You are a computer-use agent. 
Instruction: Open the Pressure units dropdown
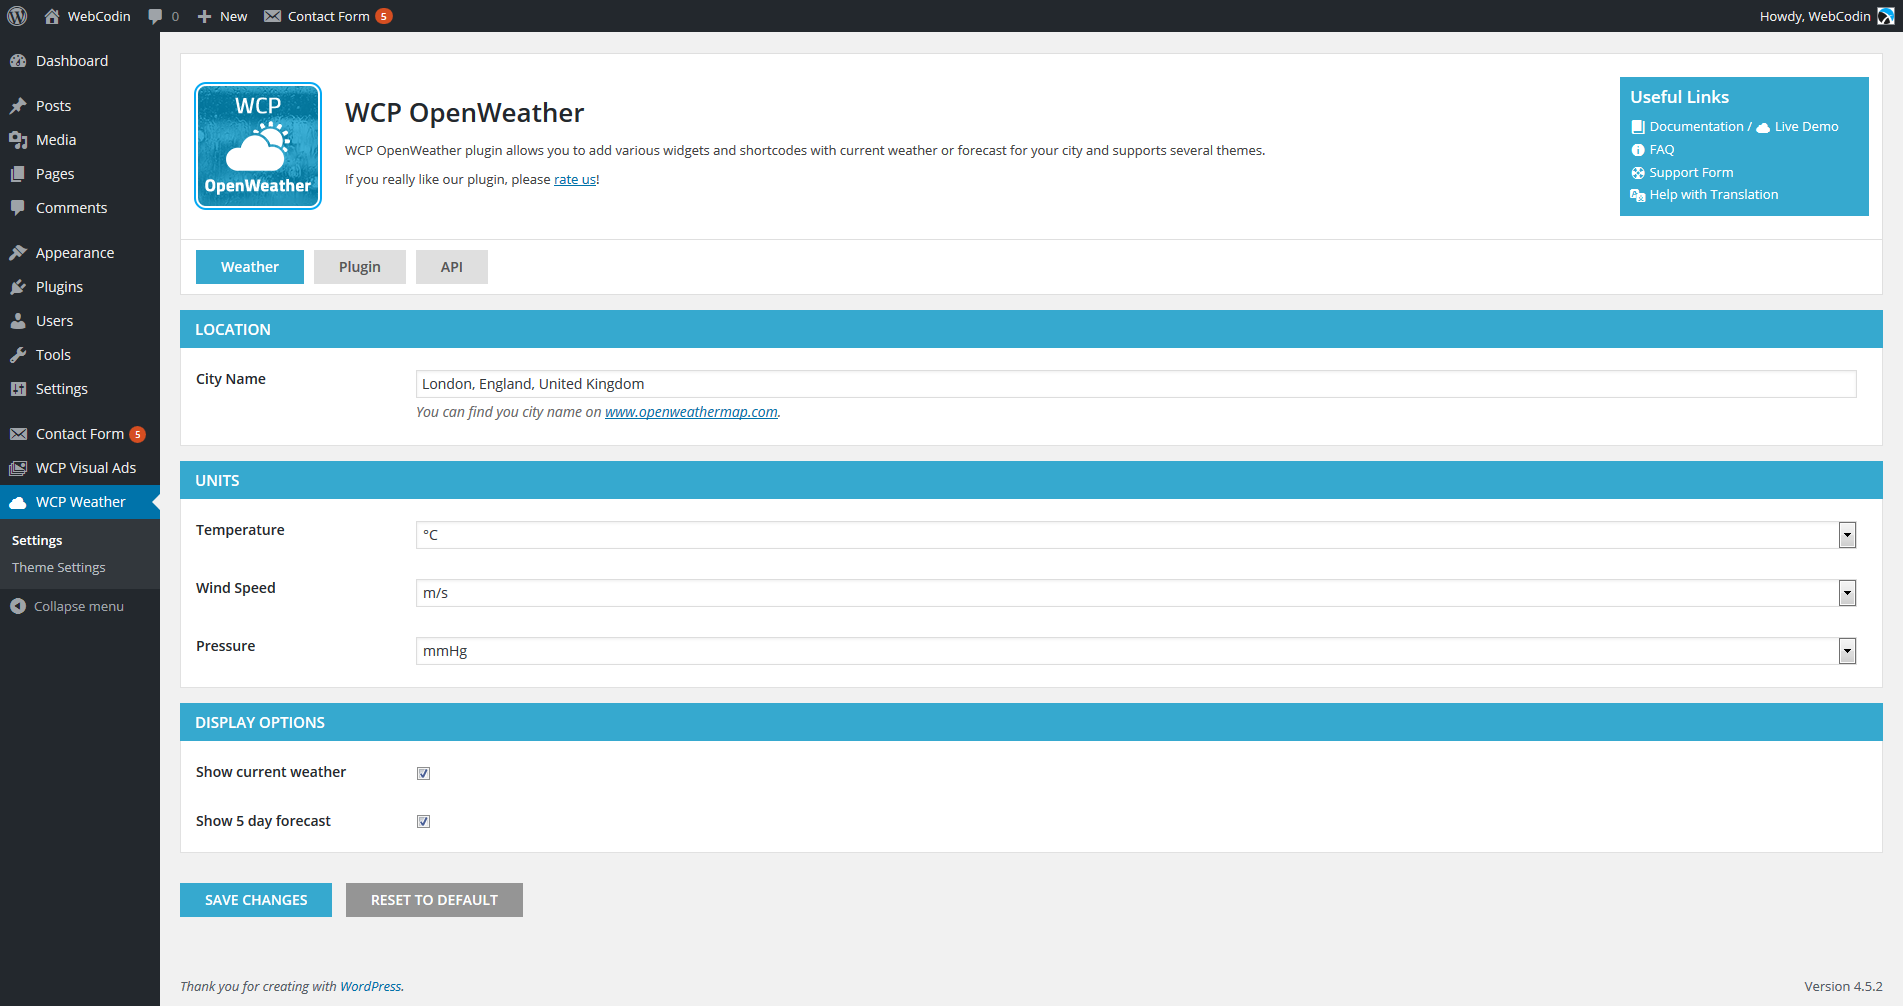1136,651
